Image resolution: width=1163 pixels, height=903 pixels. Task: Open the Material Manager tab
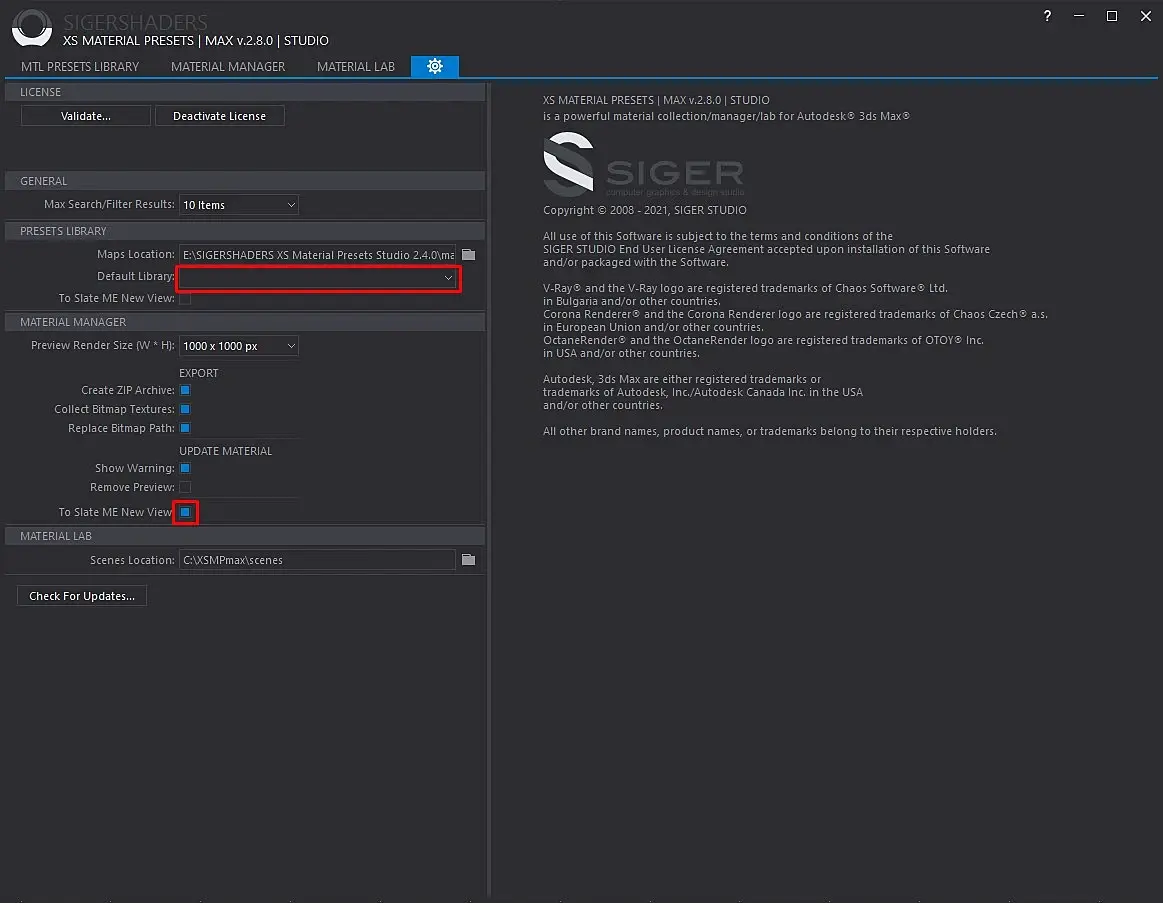[x=228, y=66]
